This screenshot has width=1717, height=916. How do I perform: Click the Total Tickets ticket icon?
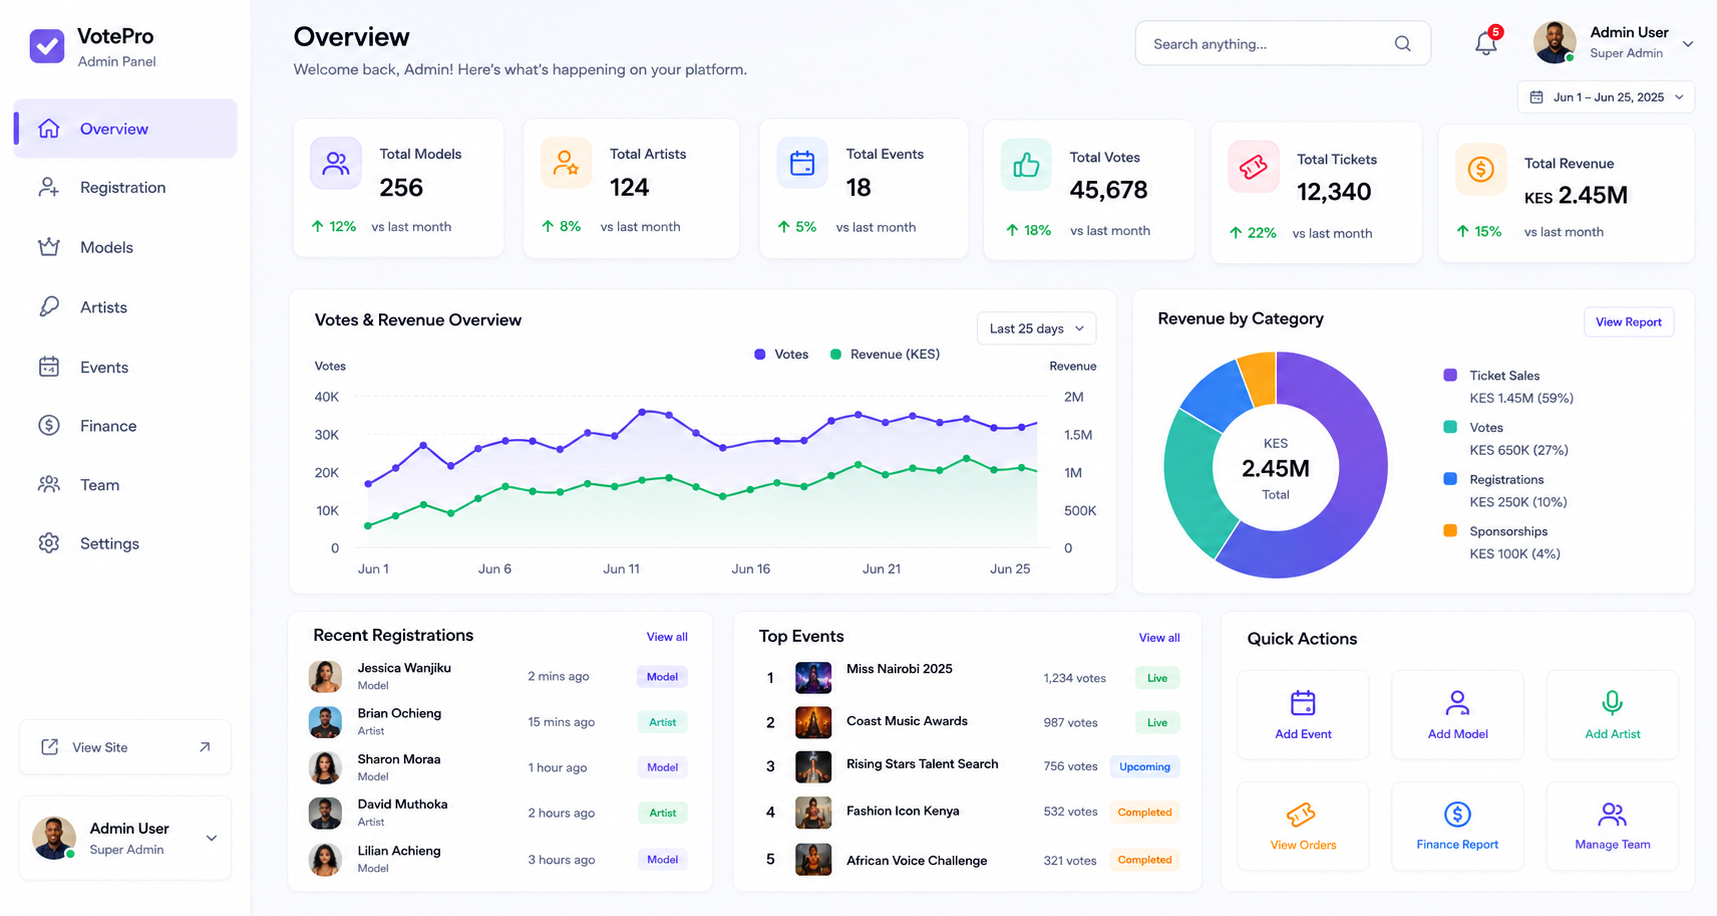pos(1253,167)
